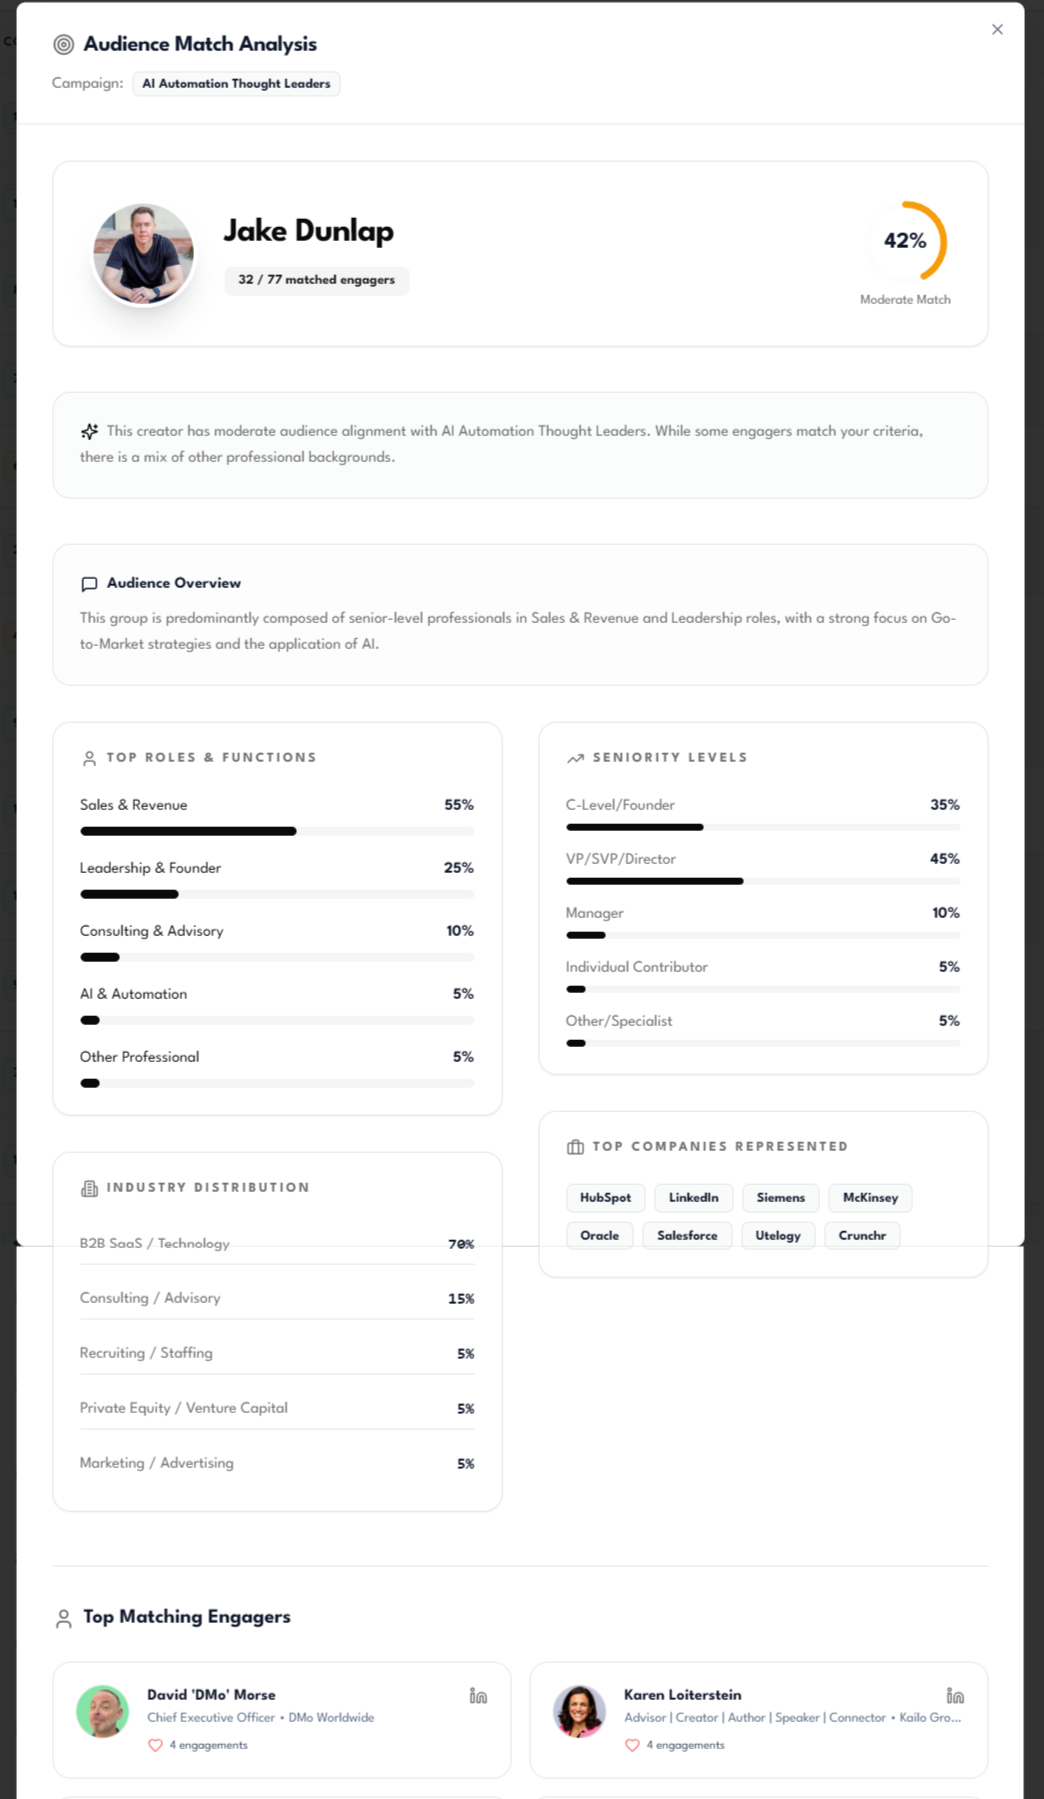Select the McKinsey company chip
Image resolution: width=1044 pixels, height=1799 pixels.
[869, 1198]
